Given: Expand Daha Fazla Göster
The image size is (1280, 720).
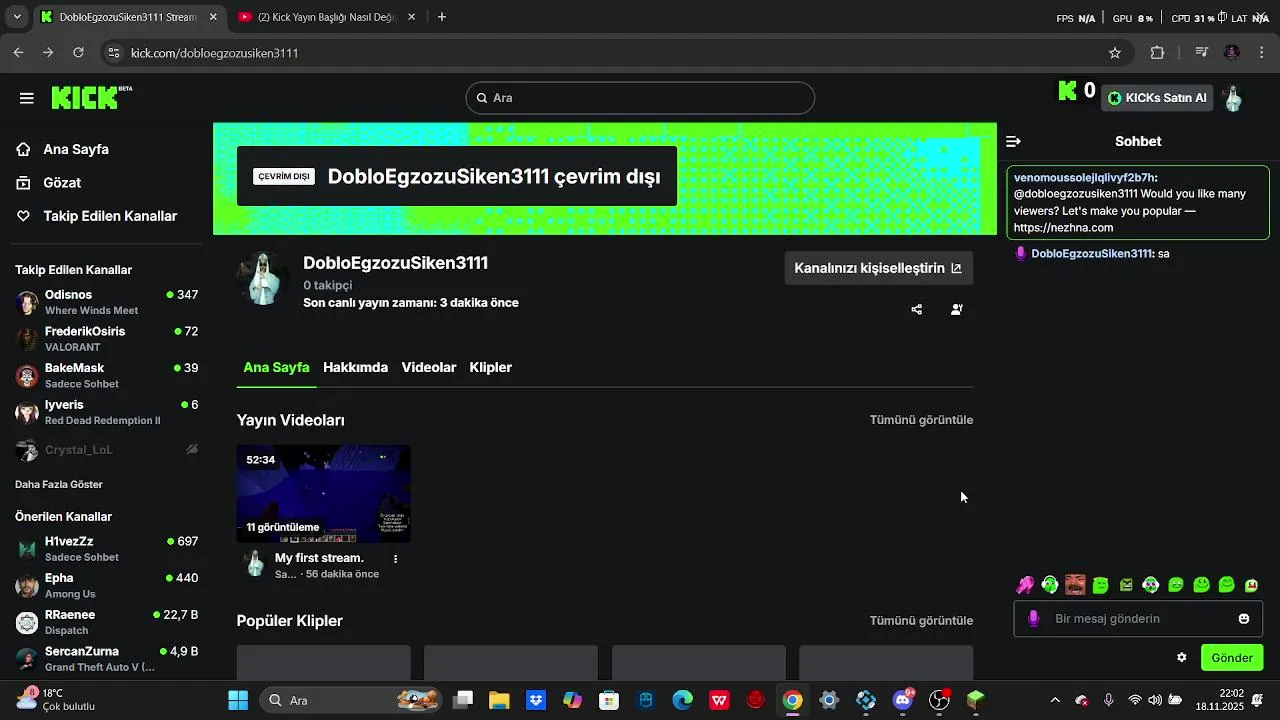Looking at the screenshot, I should (59, 484).
